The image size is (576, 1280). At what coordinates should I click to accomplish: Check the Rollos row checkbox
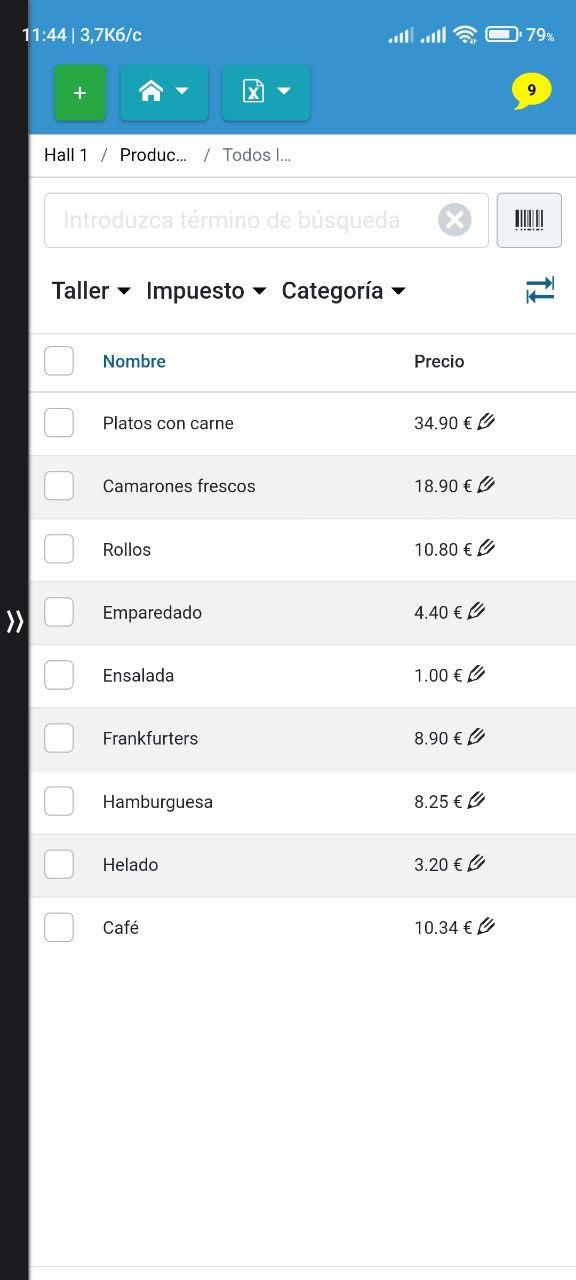pyautogui.click(x=59, y=549)
